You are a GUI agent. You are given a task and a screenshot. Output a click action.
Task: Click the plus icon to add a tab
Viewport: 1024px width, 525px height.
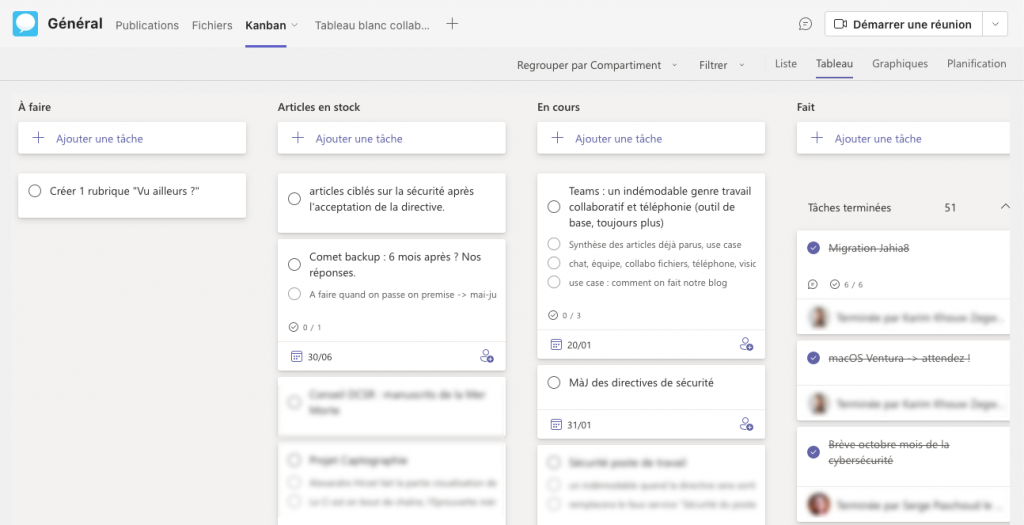point(452,24)
